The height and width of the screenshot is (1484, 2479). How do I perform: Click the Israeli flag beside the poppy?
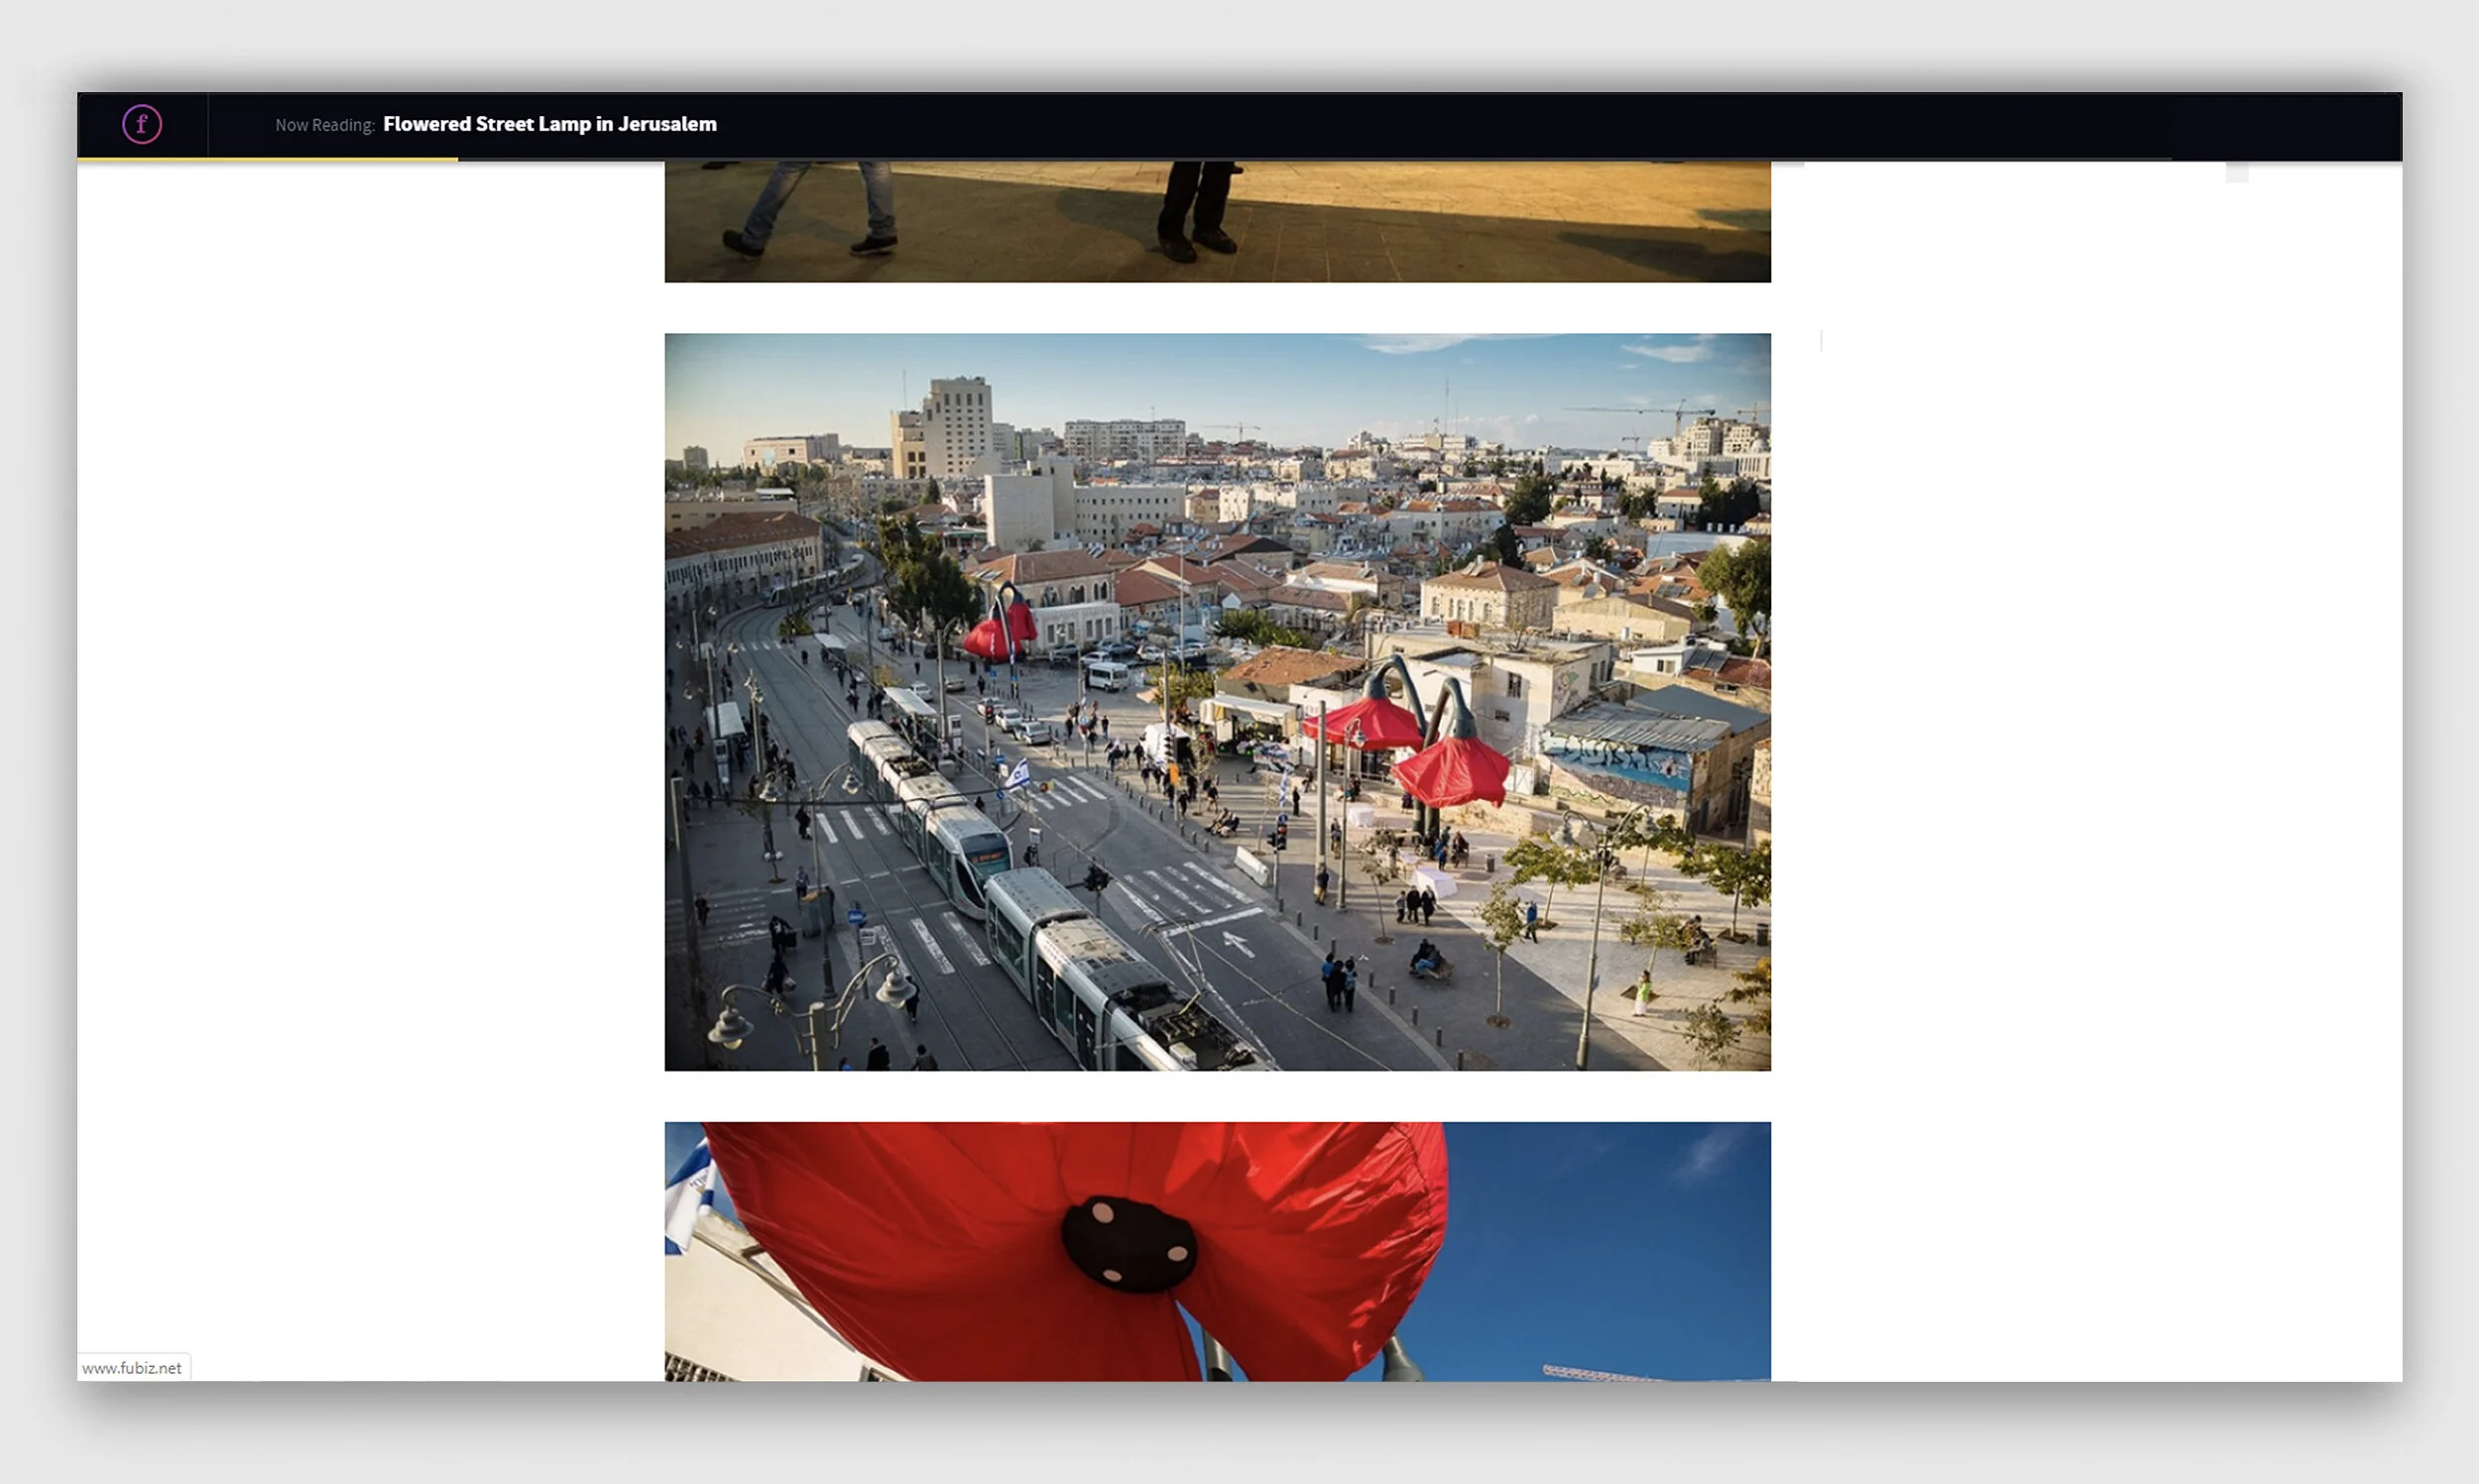click(690, 1195)
